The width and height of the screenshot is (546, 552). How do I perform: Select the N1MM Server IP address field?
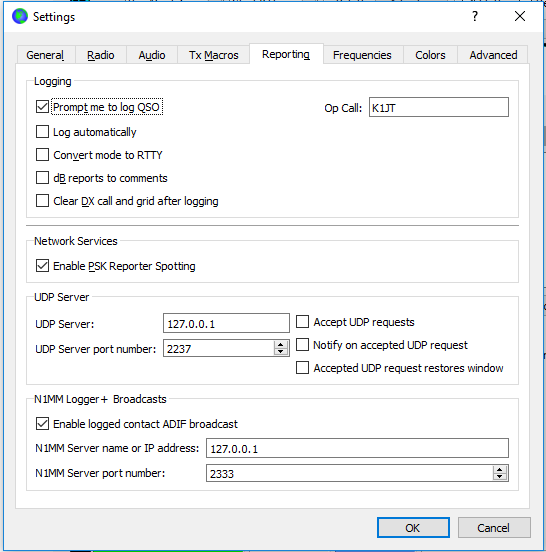357,448
